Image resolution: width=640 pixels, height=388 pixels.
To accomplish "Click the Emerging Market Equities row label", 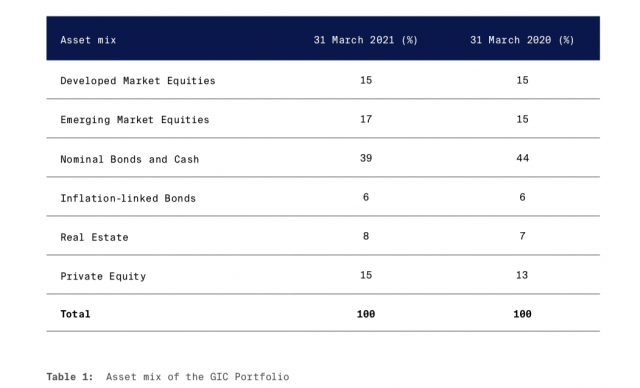I will click(x=135, y=120).
